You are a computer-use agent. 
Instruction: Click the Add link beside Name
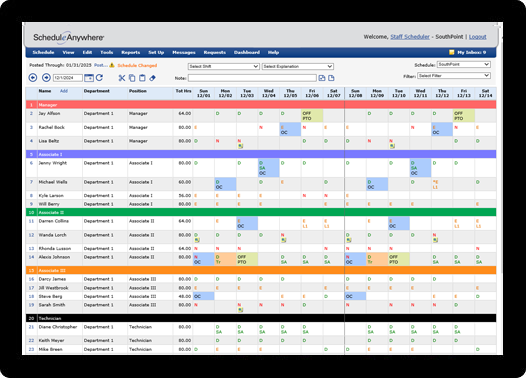(x=64, y=91)
